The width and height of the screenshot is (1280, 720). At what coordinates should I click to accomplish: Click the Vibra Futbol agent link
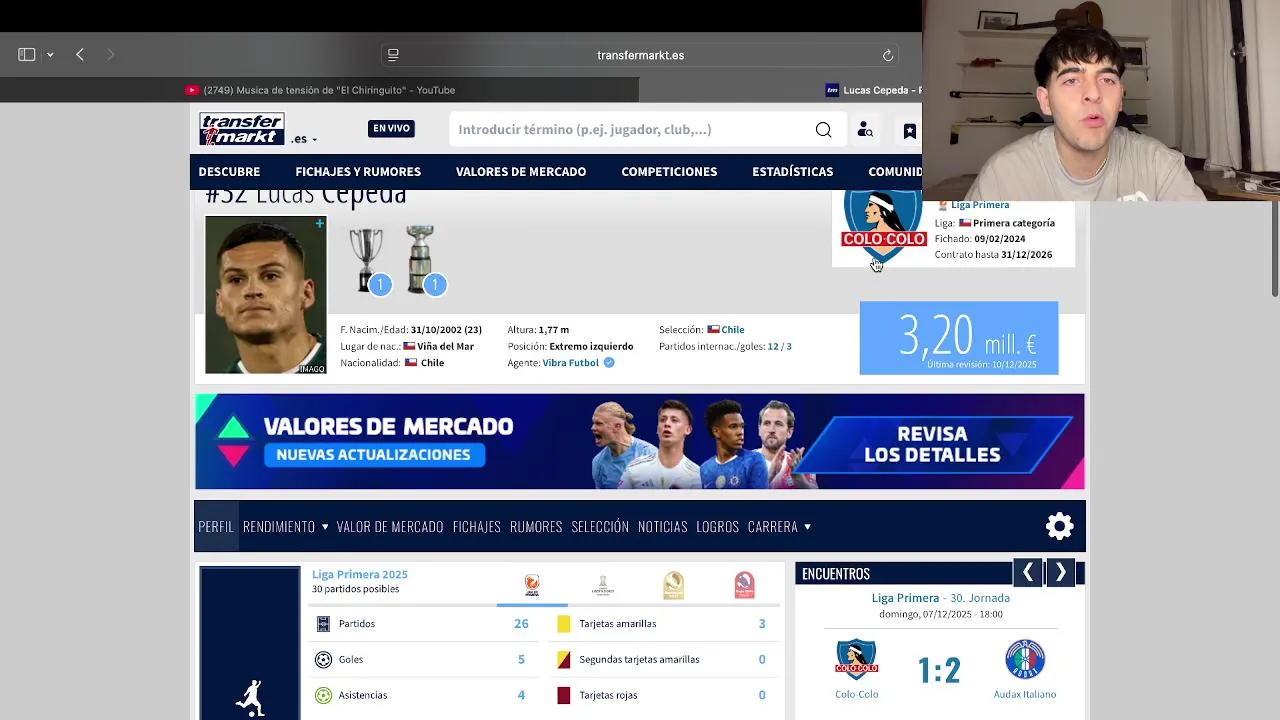[570, 363]
